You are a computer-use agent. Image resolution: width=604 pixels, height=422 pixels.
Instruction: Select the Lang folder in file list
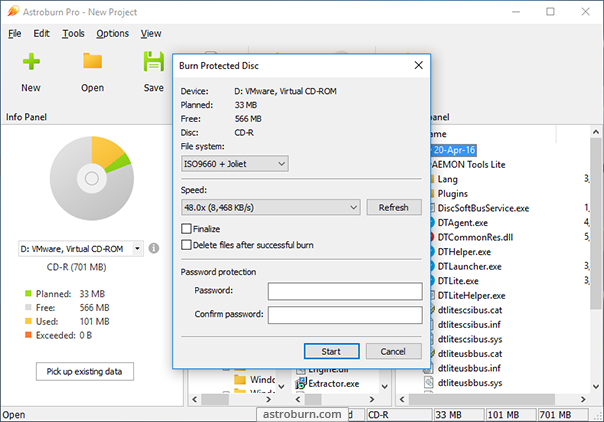click(x=447, y=179)
